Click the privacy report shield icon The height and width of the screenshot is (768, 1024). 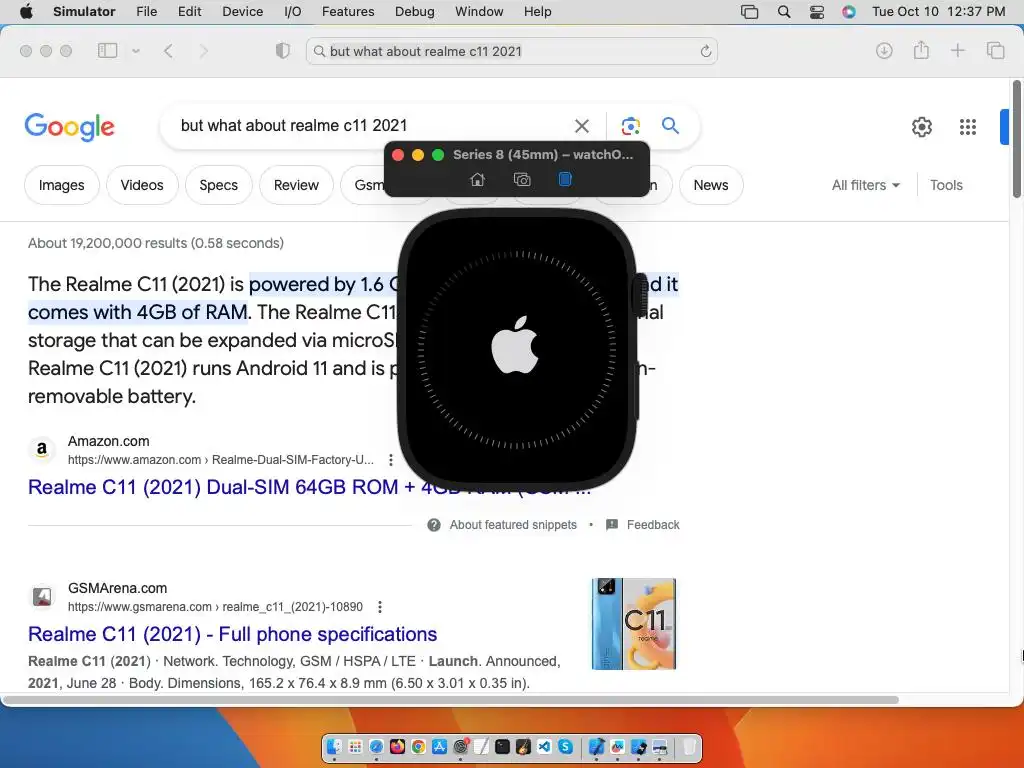pyautogui.click(x=283, y=51)
